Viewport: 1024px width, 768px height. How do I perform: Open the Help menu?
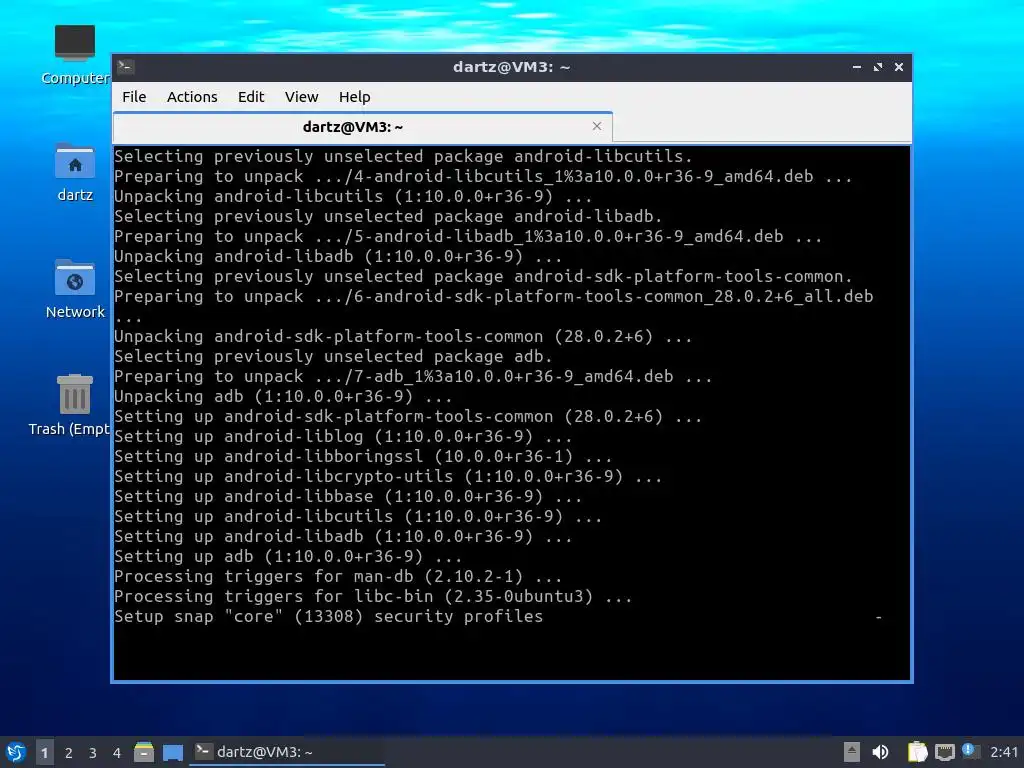click(355, 97)
